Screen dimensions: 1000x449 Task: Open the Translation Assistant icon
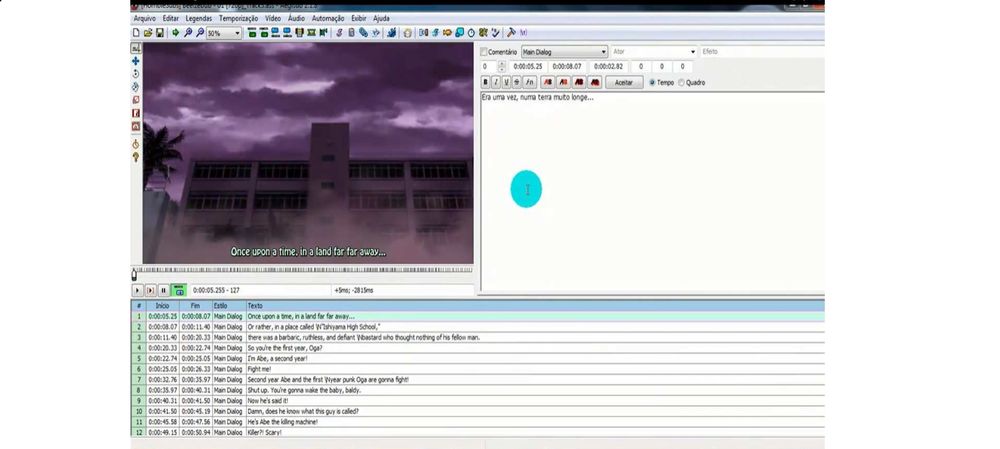coord(447,33)
